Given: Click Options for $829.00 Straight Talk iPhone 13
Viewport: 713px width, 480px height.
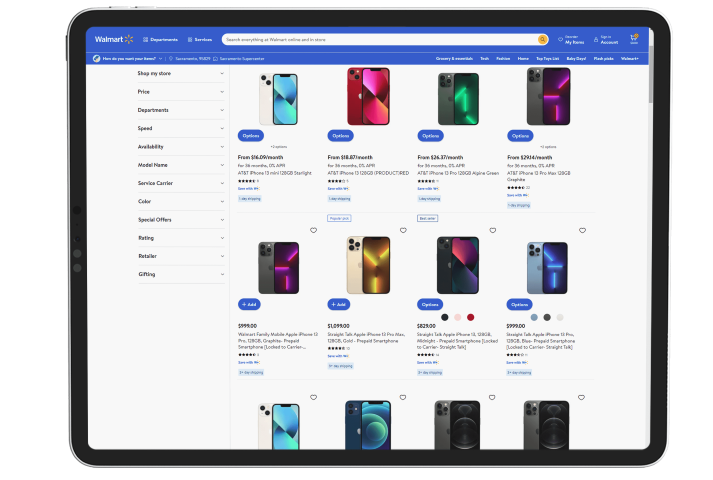Looking at the screenshot, I should [430, 304].
